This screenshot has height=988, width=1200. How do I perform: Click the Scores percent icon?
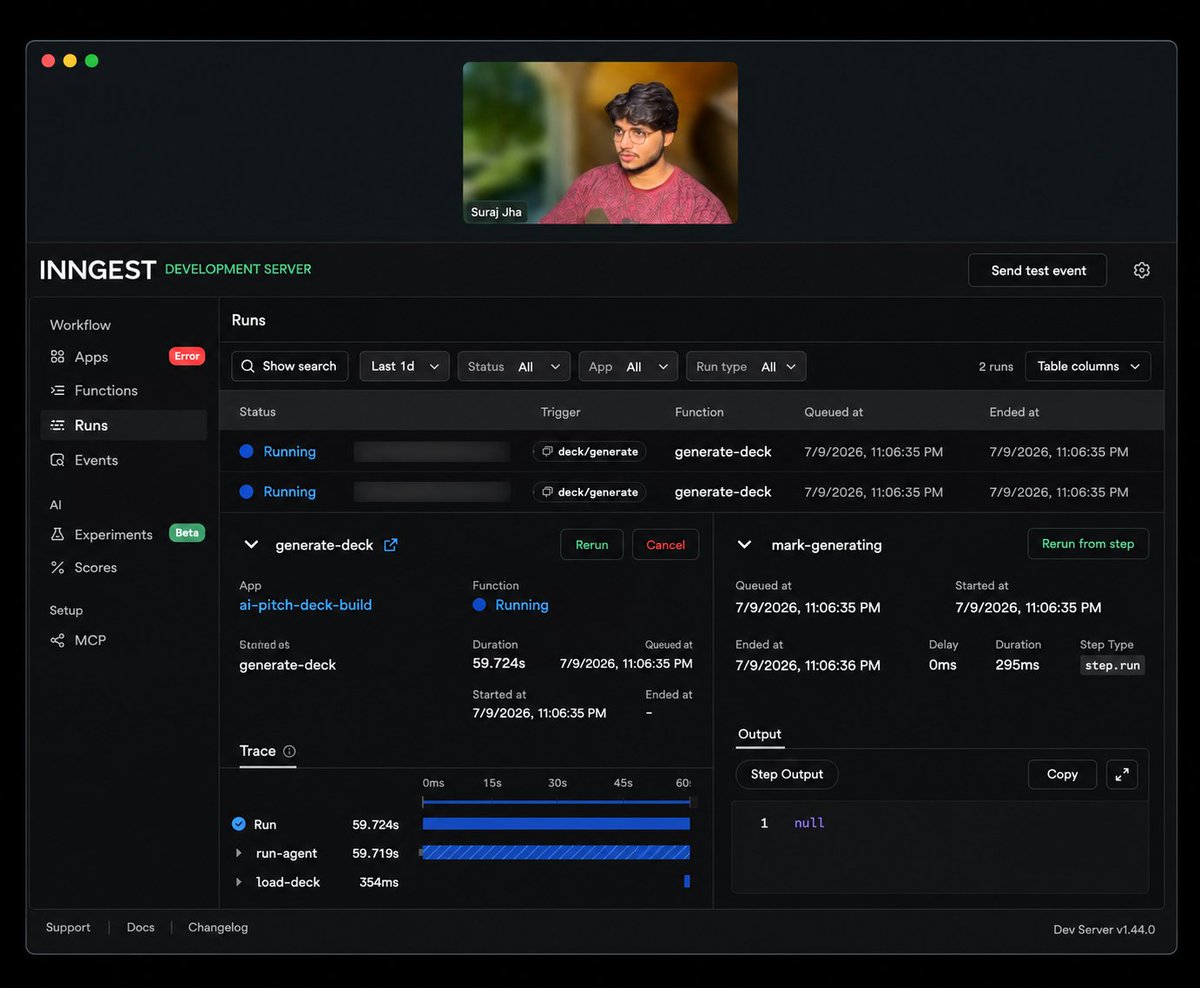click(57, 567)
